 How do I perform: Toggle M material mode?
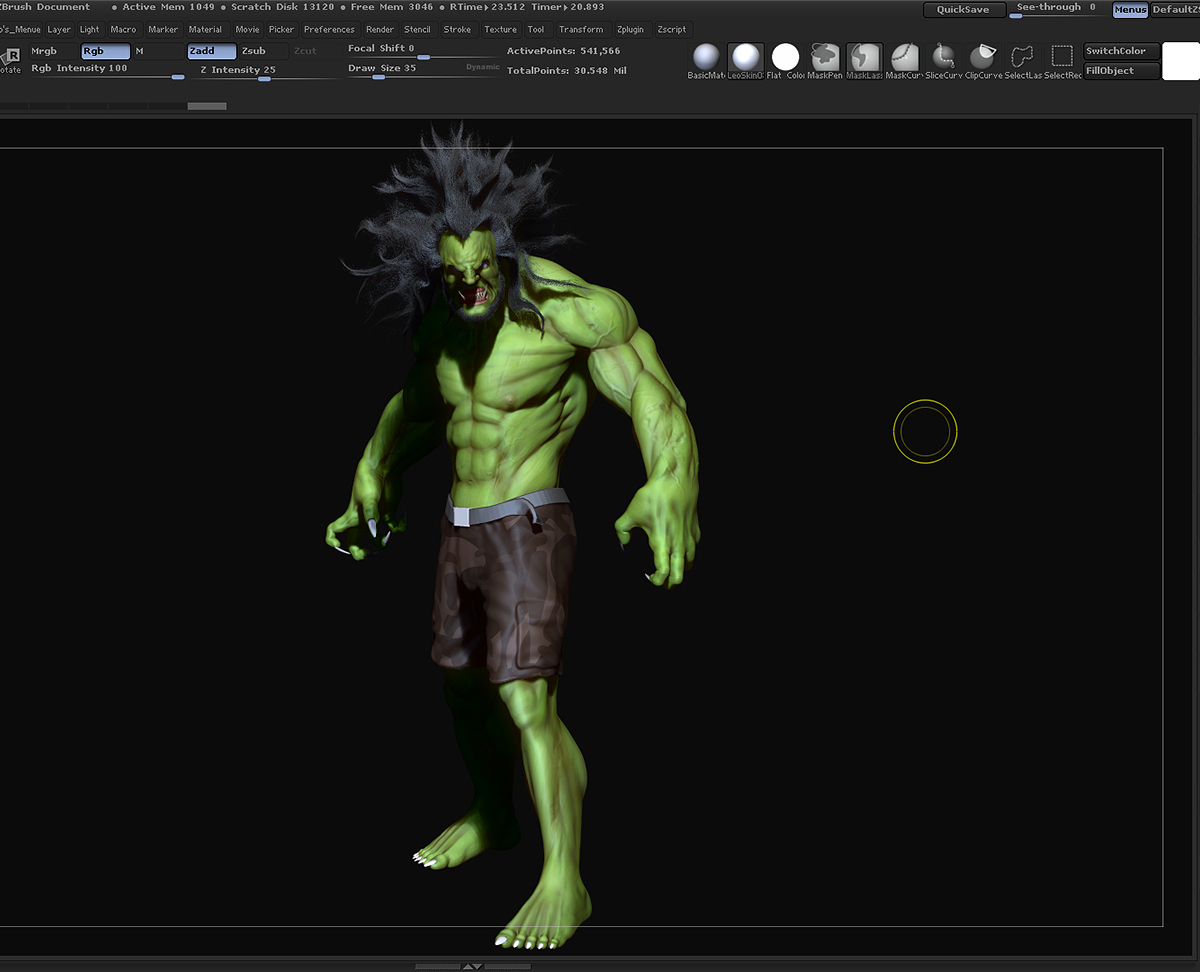coord(157,51)
